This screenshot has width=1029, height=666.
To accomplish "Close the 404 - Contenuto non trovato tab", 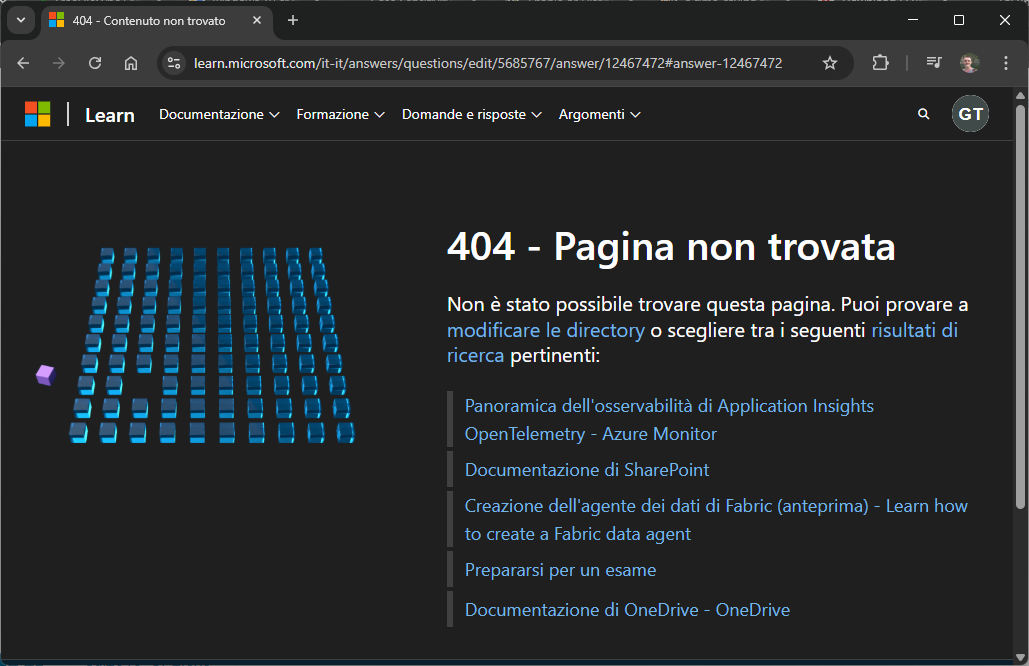I will [x=257, y=20].
